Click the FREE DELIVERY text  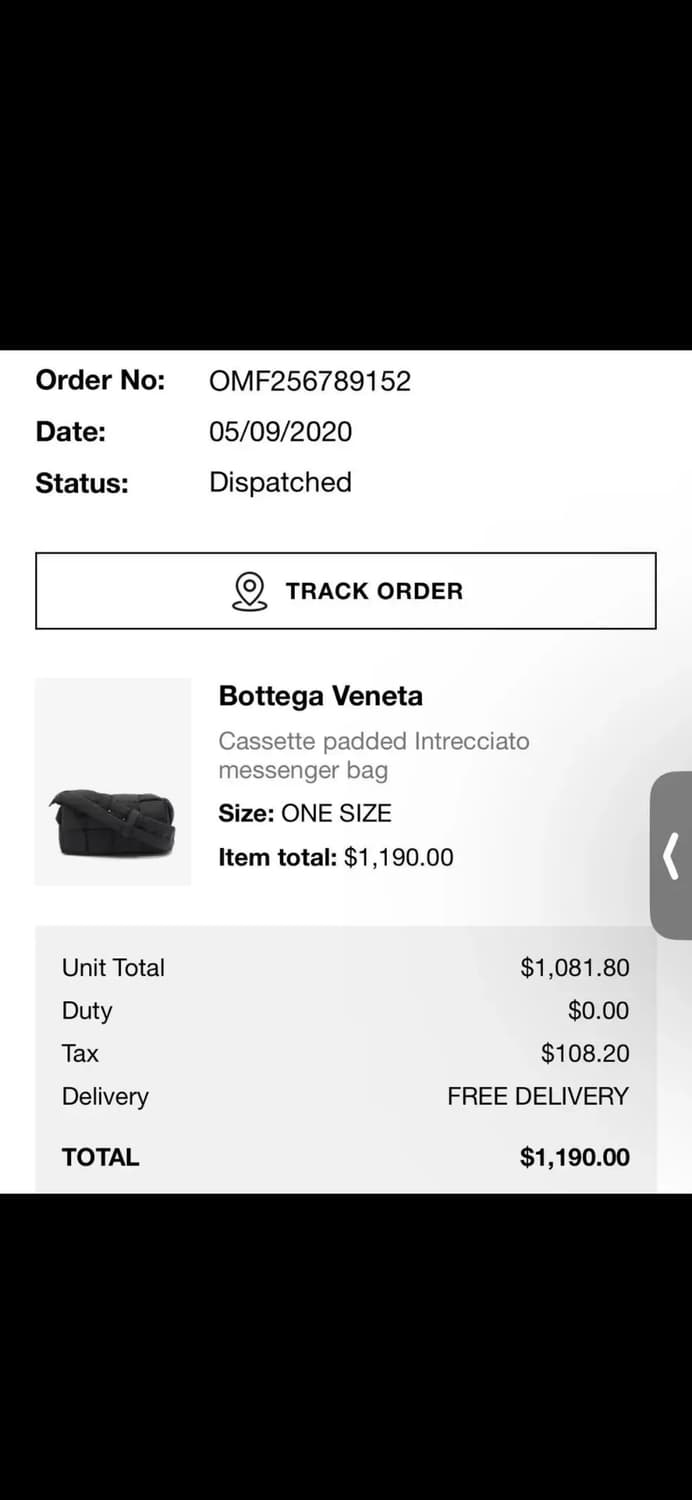coord(538,1097)
